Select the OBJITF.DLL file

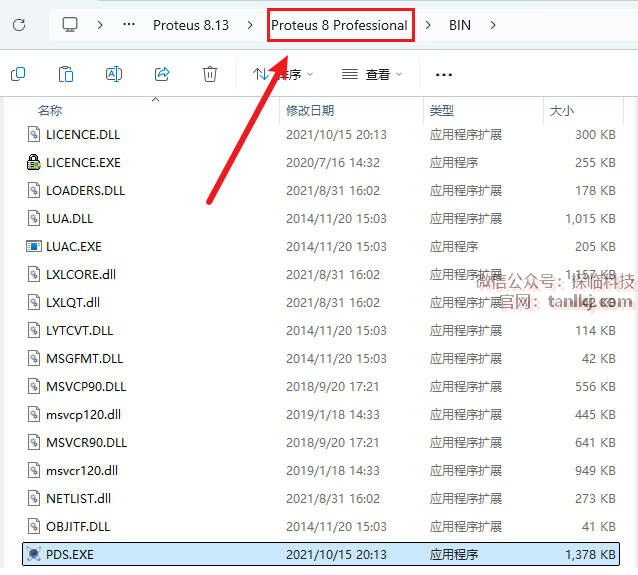coord(78,527)
